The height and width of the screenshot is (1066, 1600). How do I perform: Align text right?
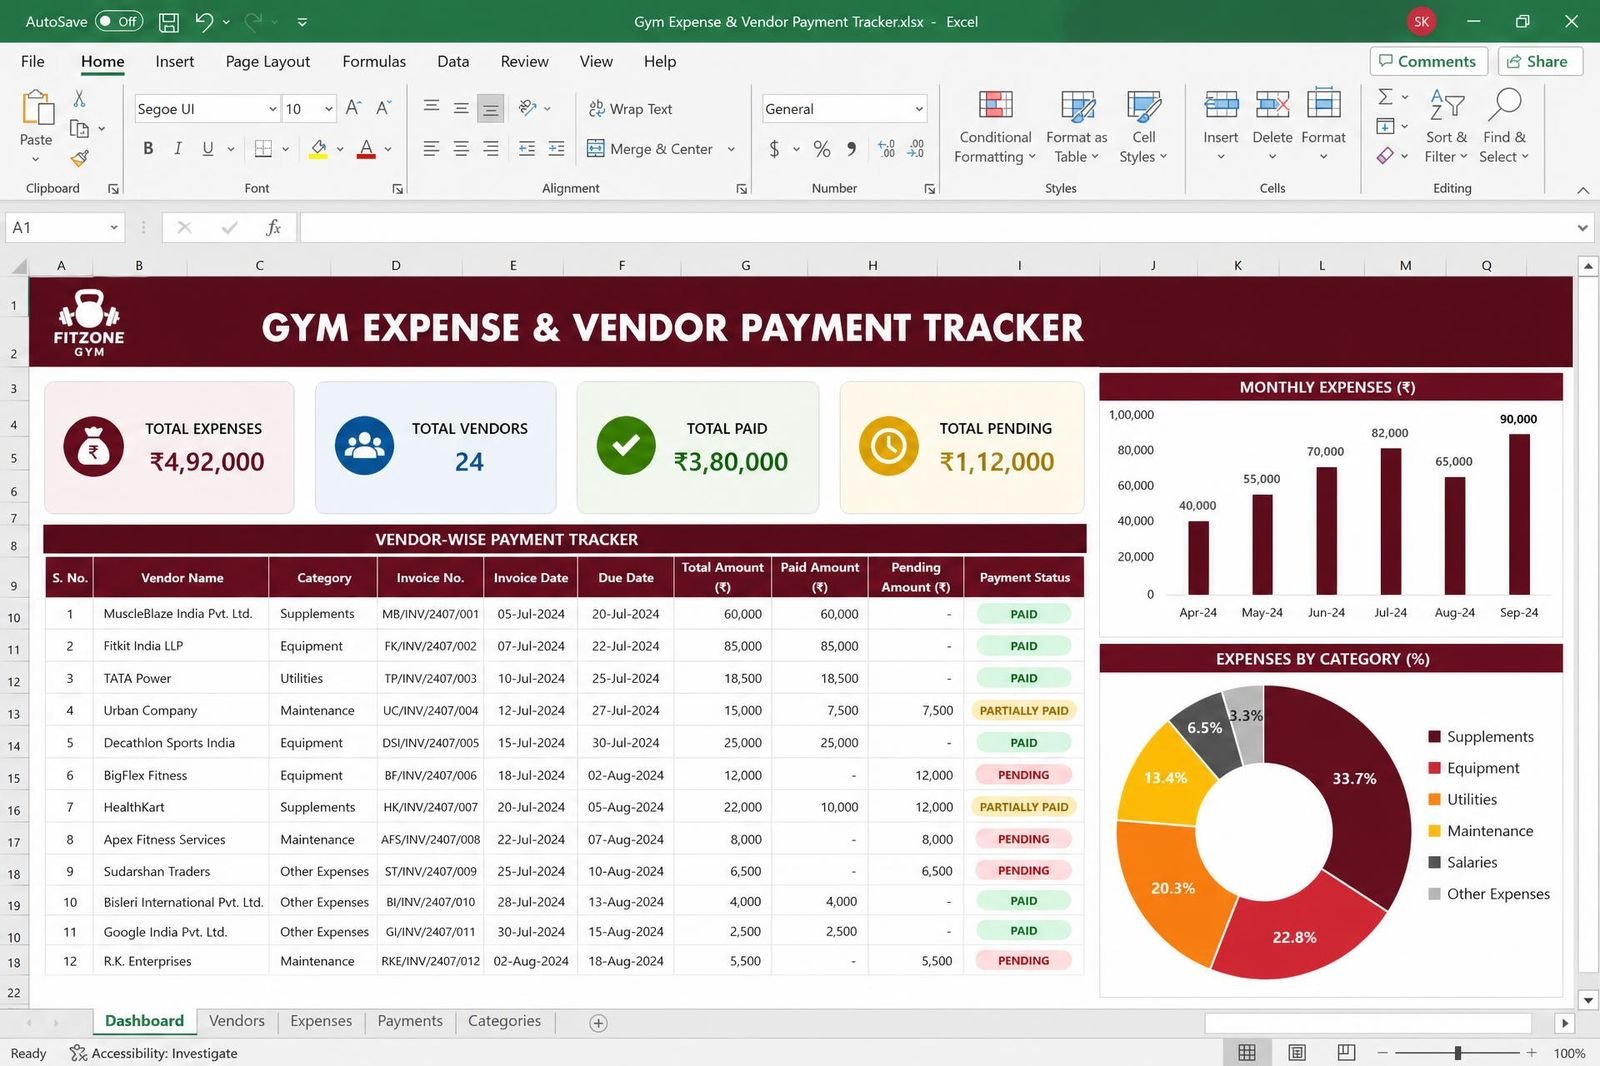click(x=490, y=148)
